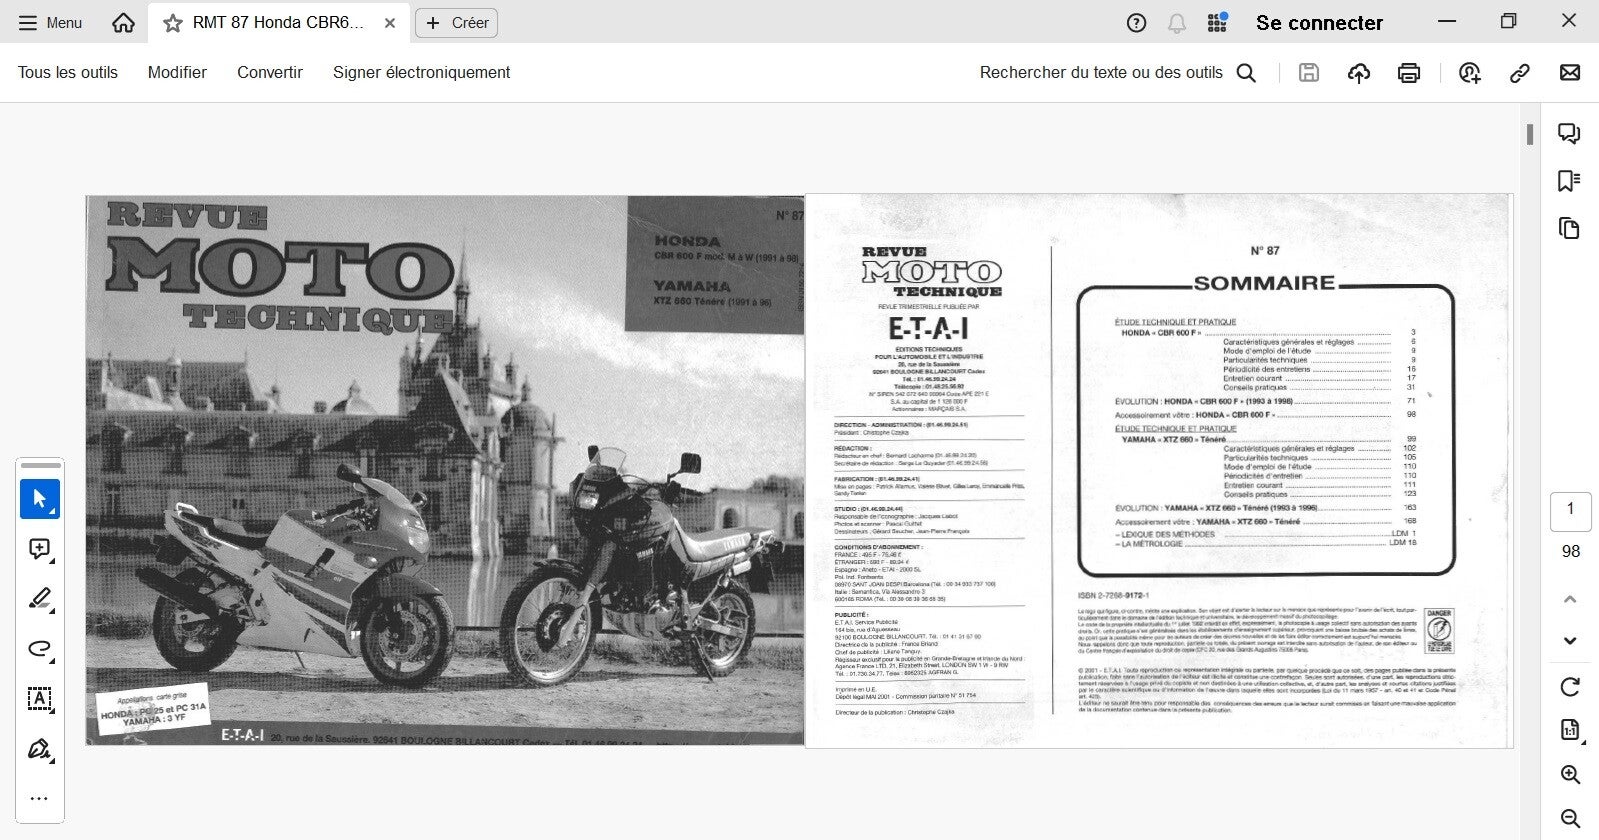Screen dimensions: 1599x840
Task: Click the vertical scrollbar thumb
Action: tap(1530, 134)
